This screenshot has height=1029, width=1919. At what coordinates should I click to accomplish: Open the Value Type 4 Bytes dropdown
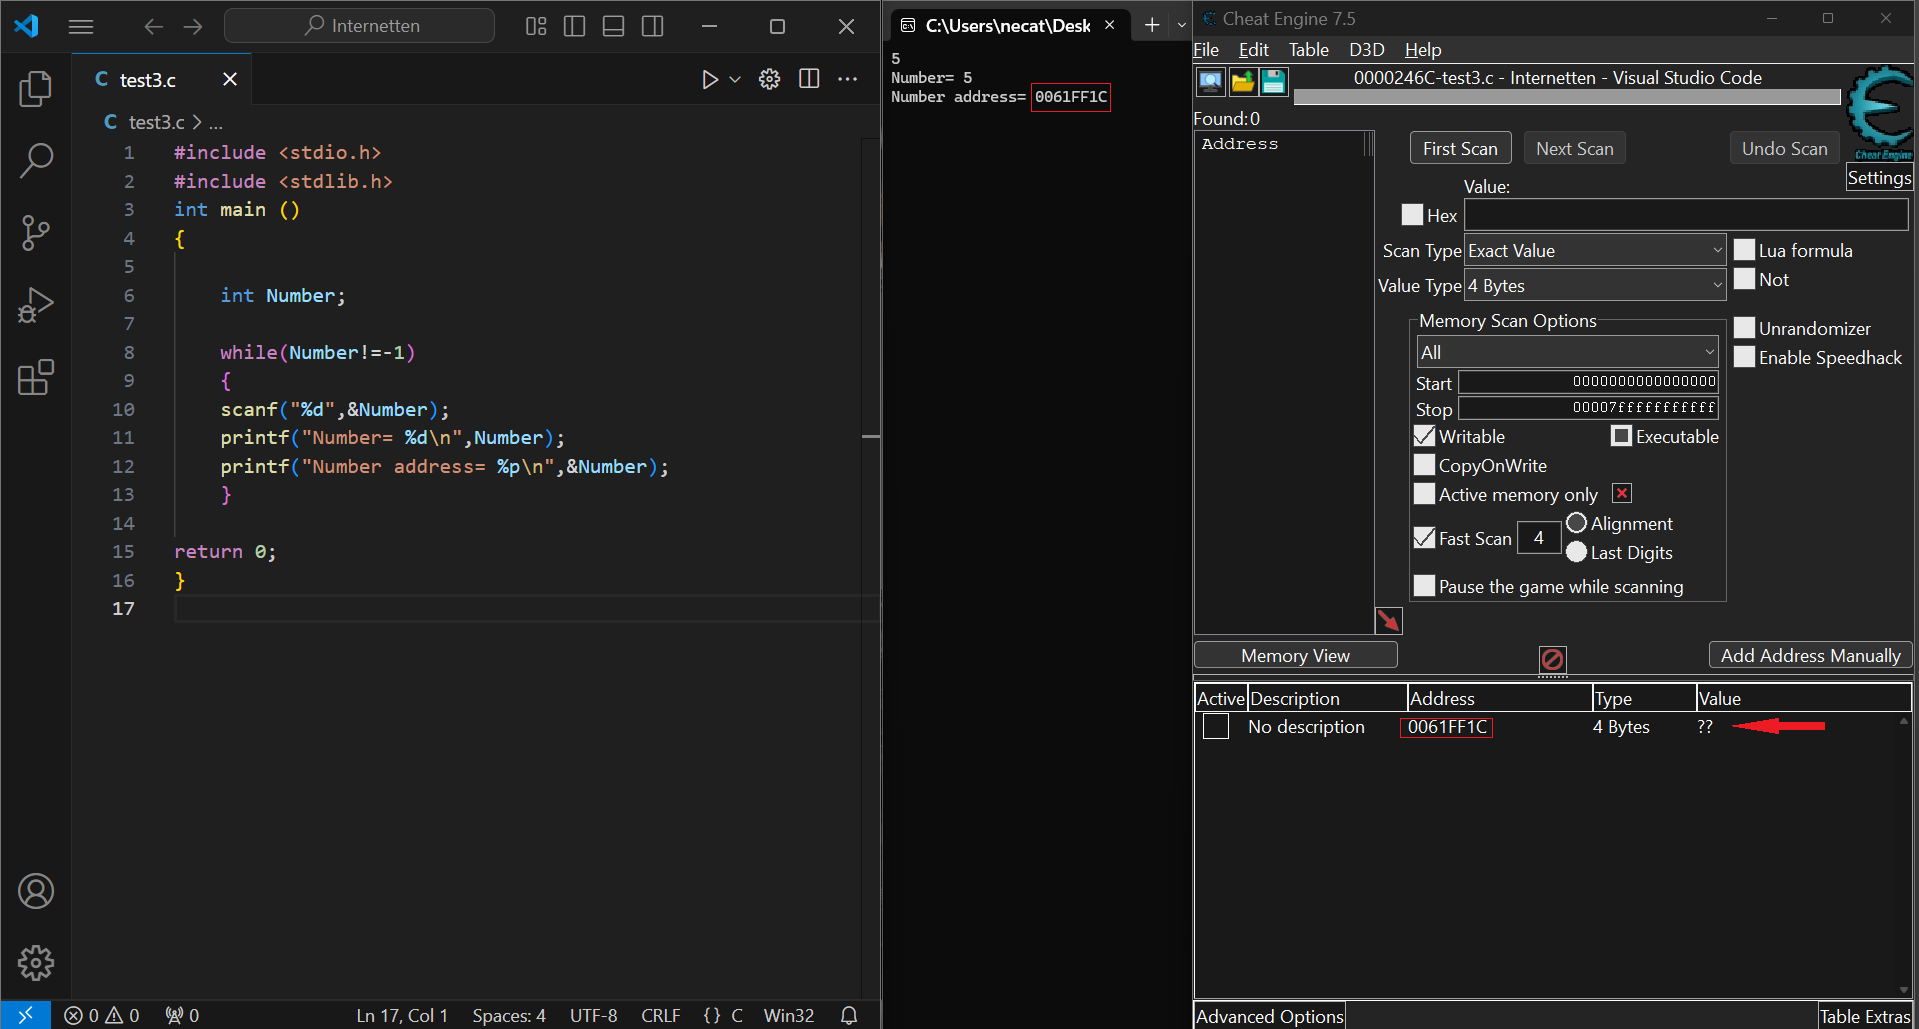(x=1595, y=286)
